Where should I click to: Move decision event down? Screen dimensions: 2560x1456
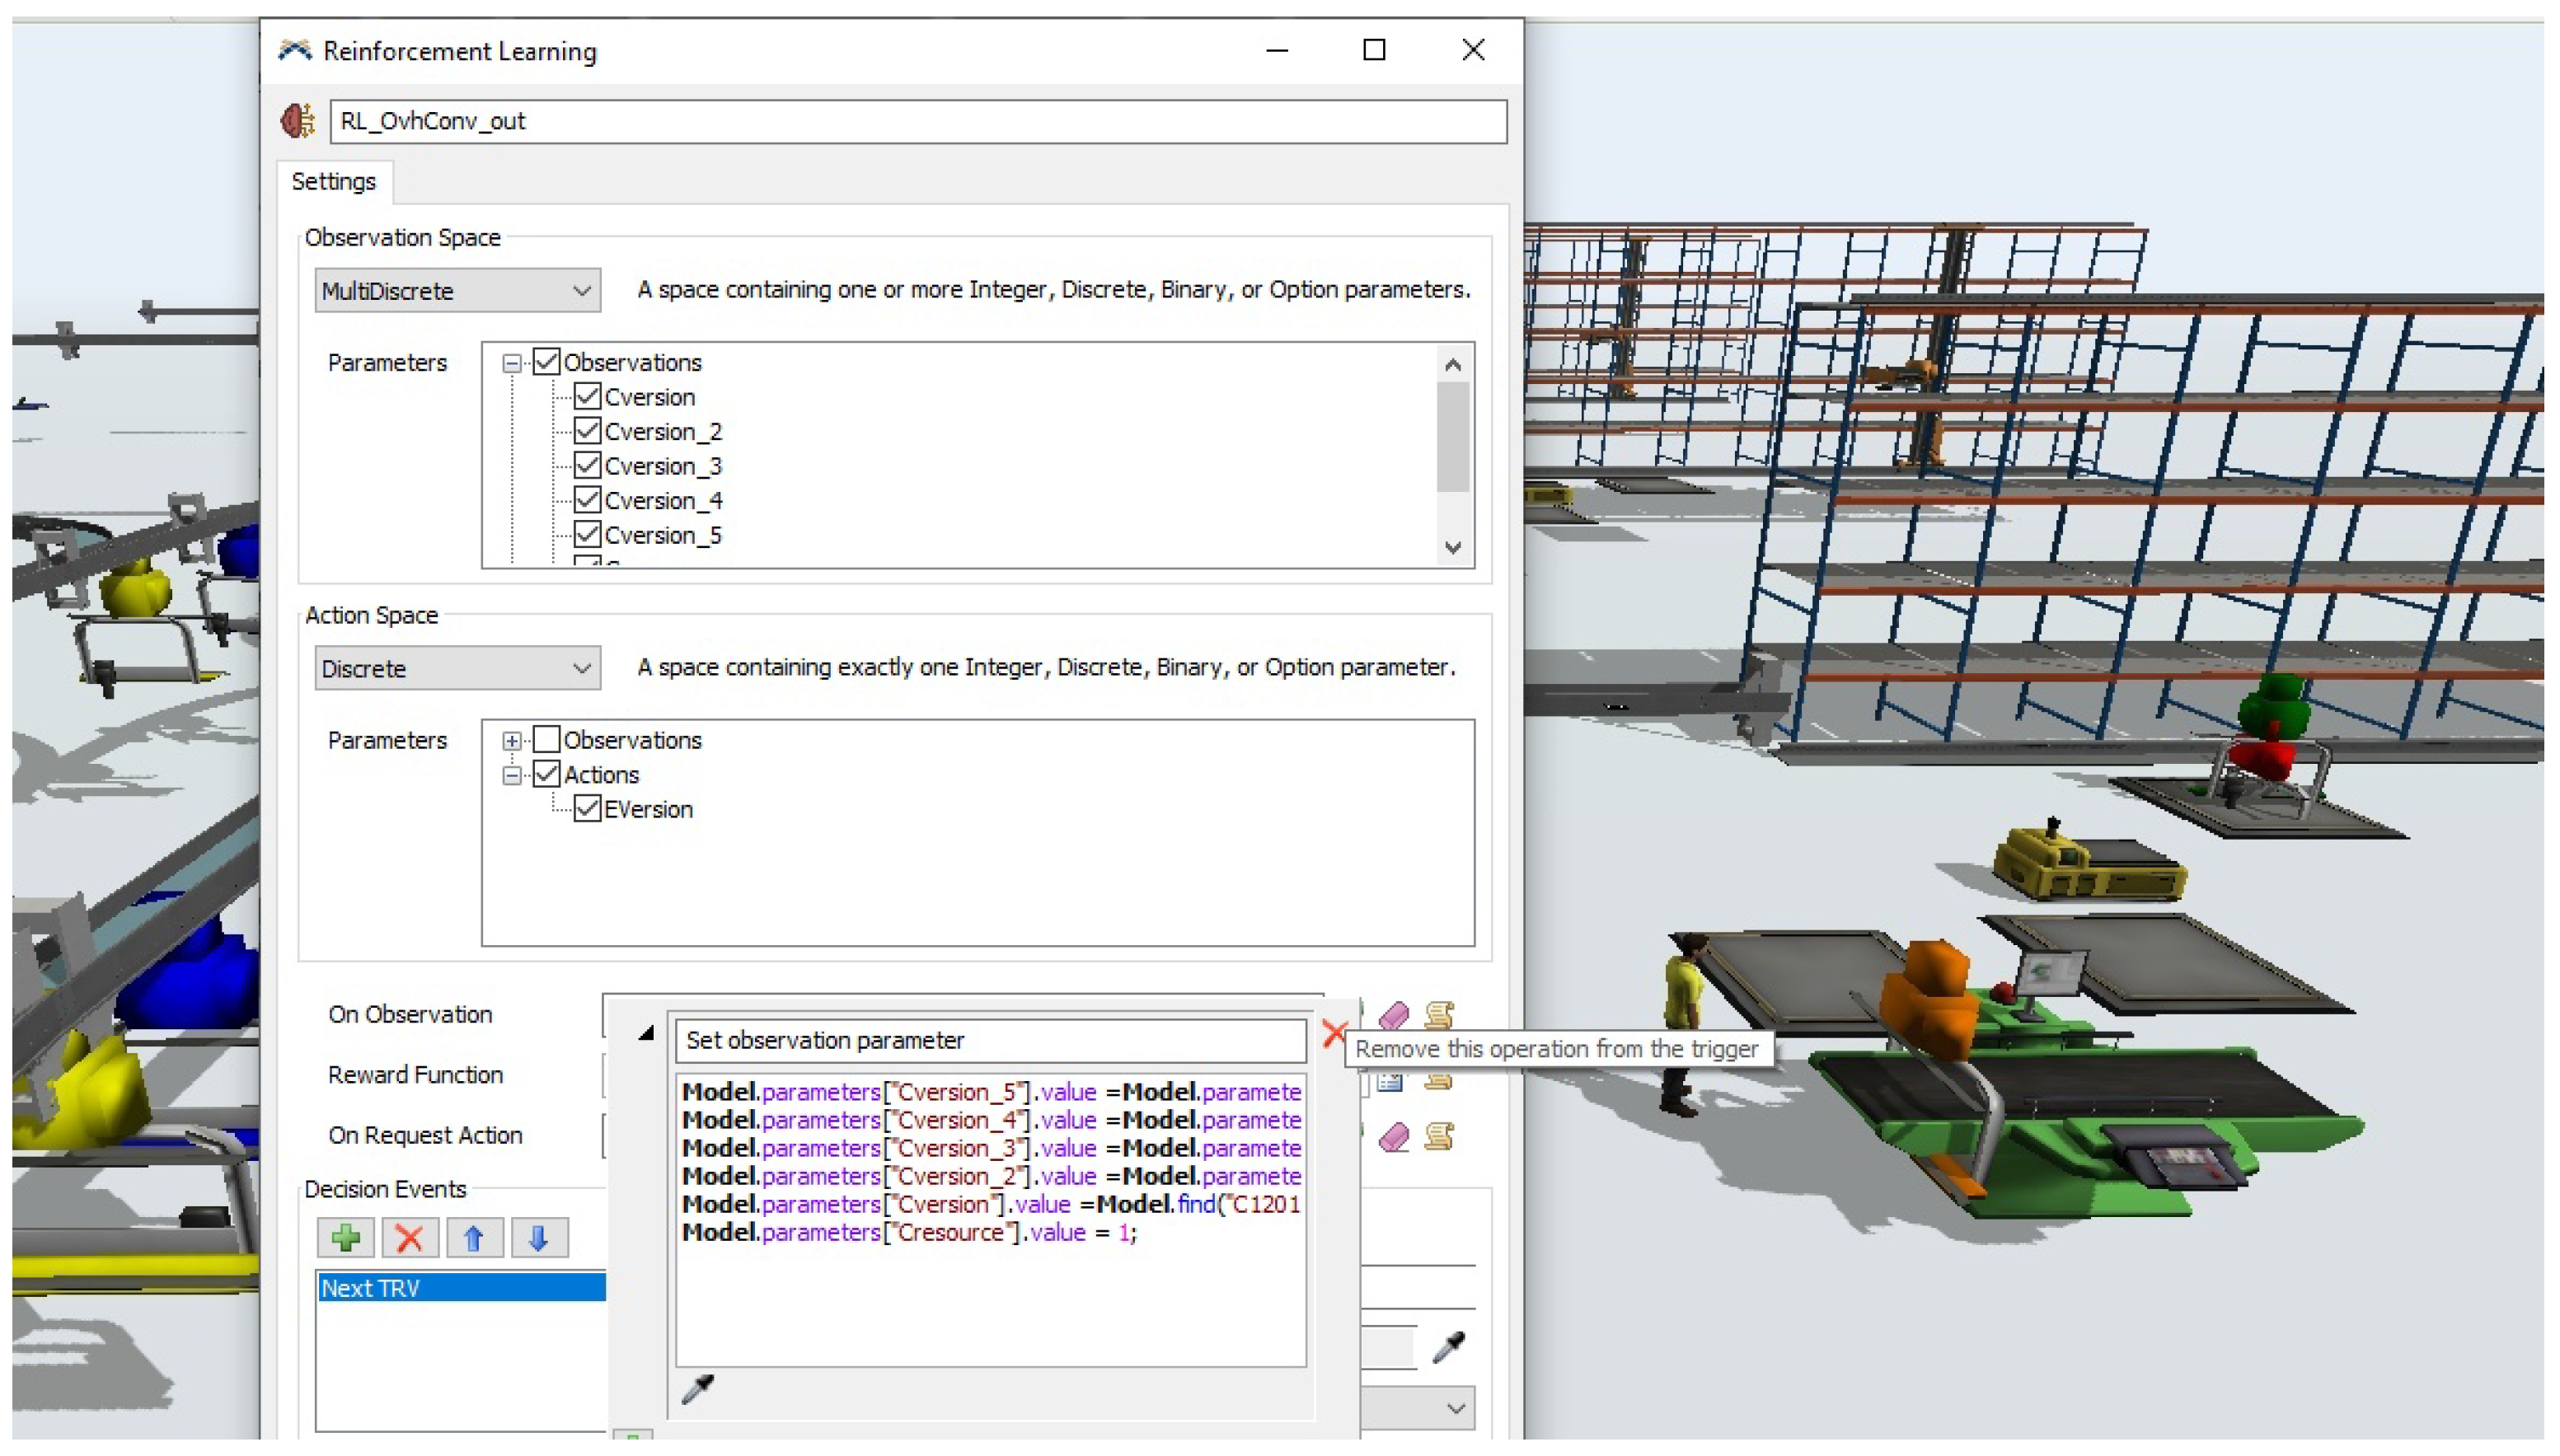(538, 1238)
